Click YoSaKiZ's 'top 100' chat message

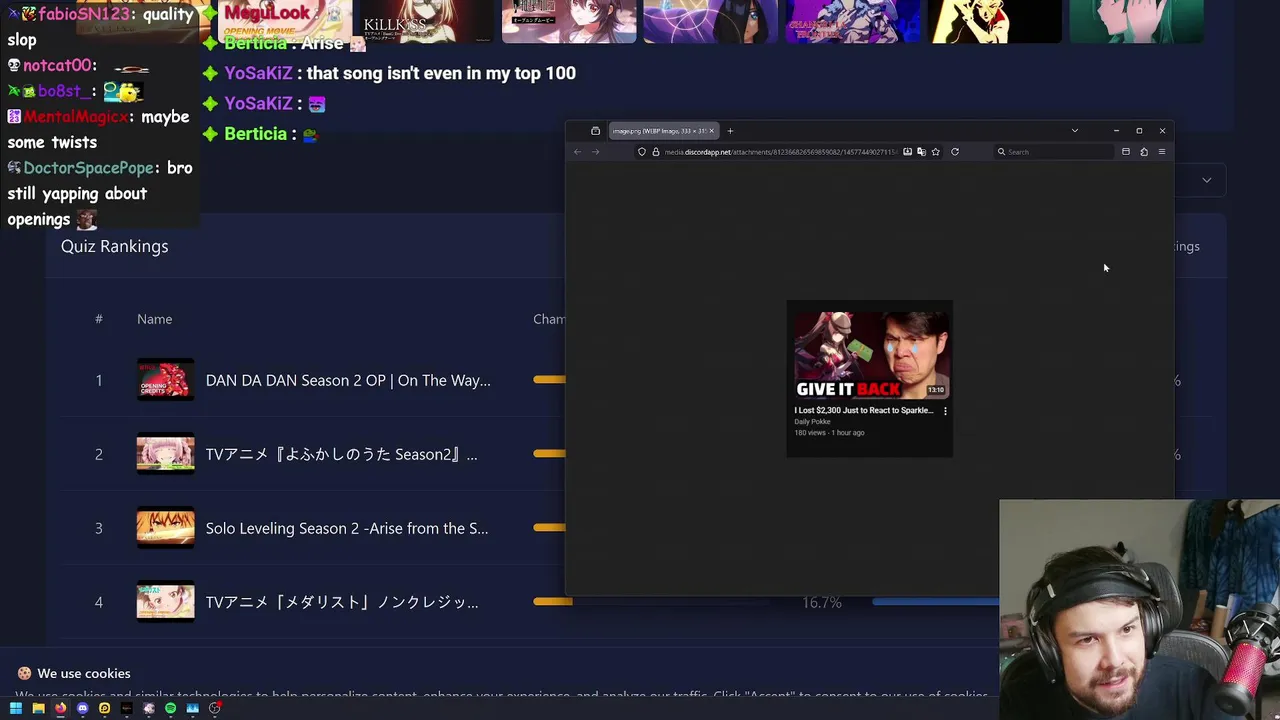pyautogui.click(x=441, y=73)
